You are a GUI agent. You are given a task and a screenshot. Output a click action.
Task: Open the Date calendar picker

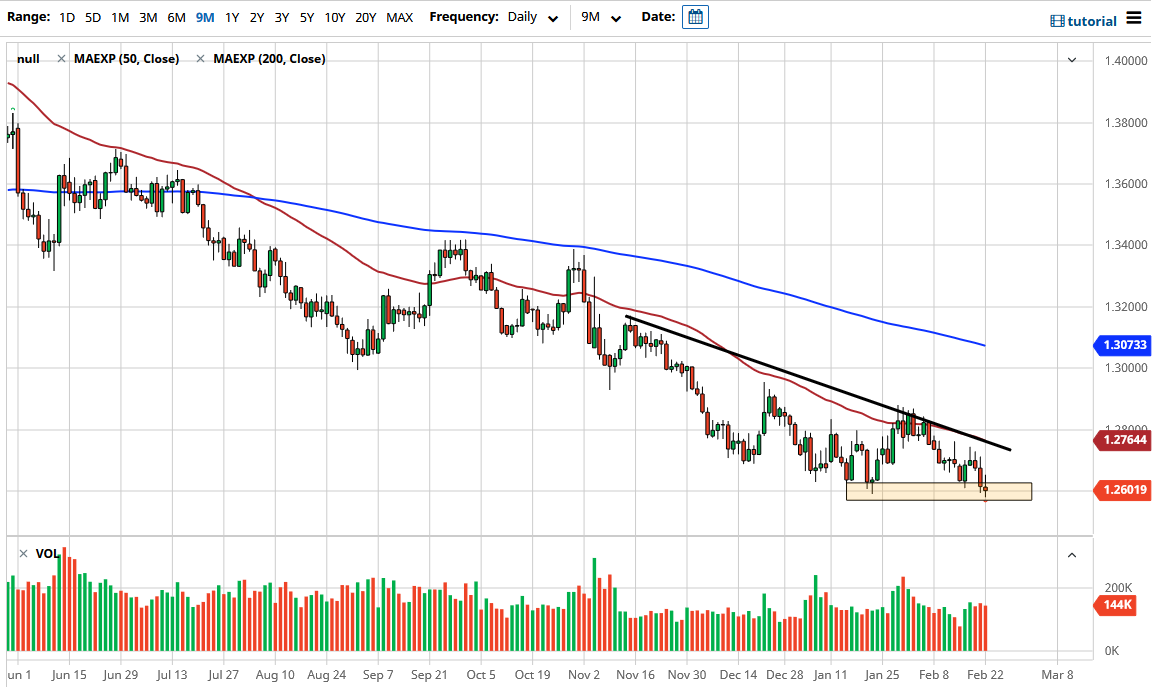coord(695,17)
